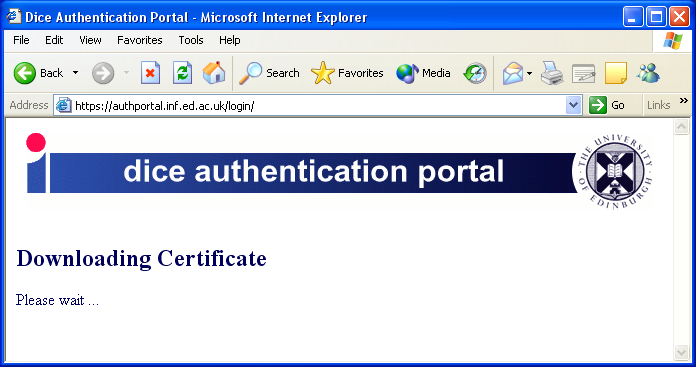Open the History clock icon

tap(475, 73)
